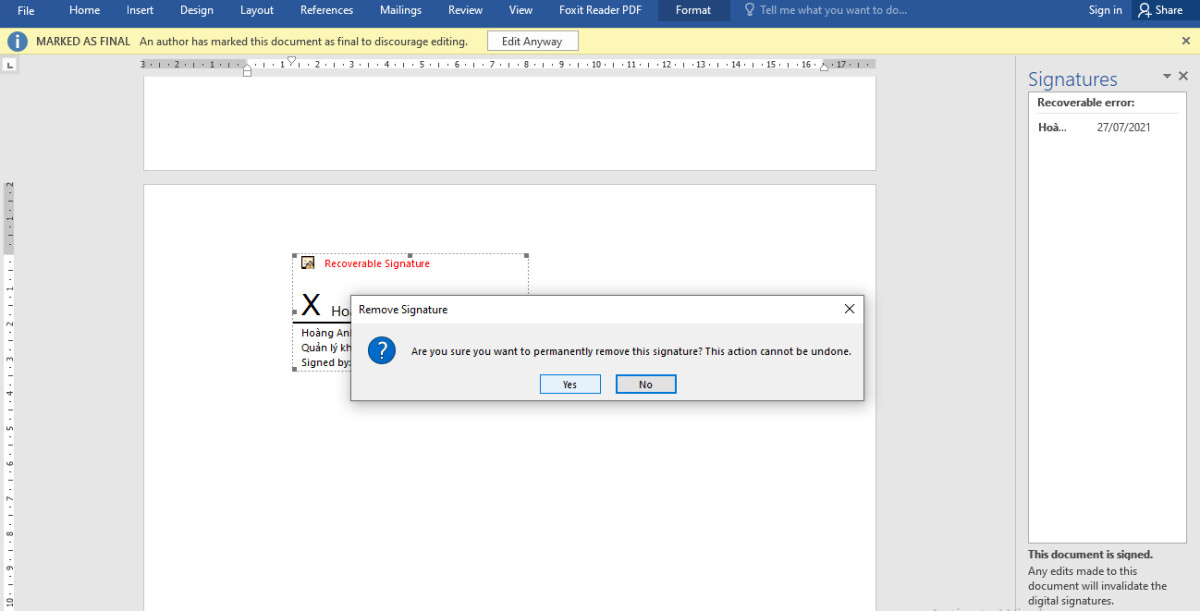This screenshot has width=1200, height=611.
Task: Open the View tab
Action: (521, 10)
